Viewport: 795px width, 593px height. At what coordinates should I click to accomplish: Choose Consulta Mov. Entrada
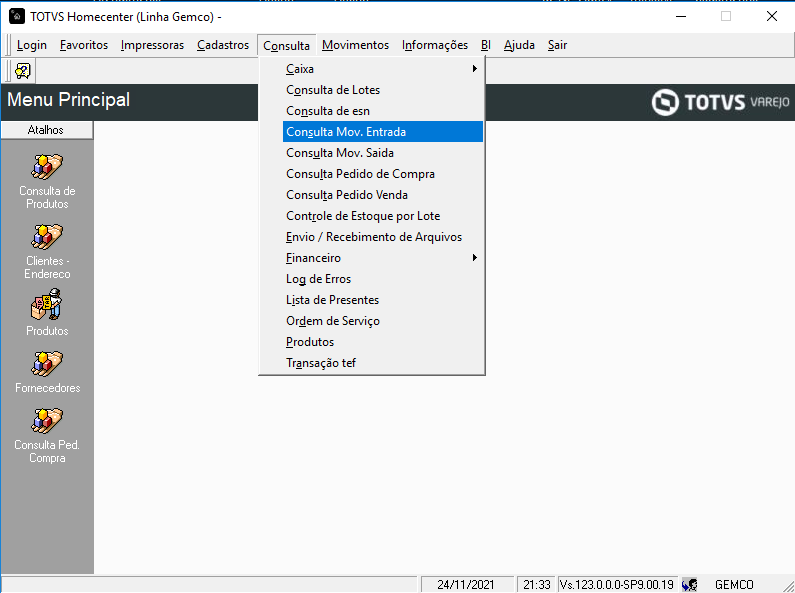[x=383, y=132]
